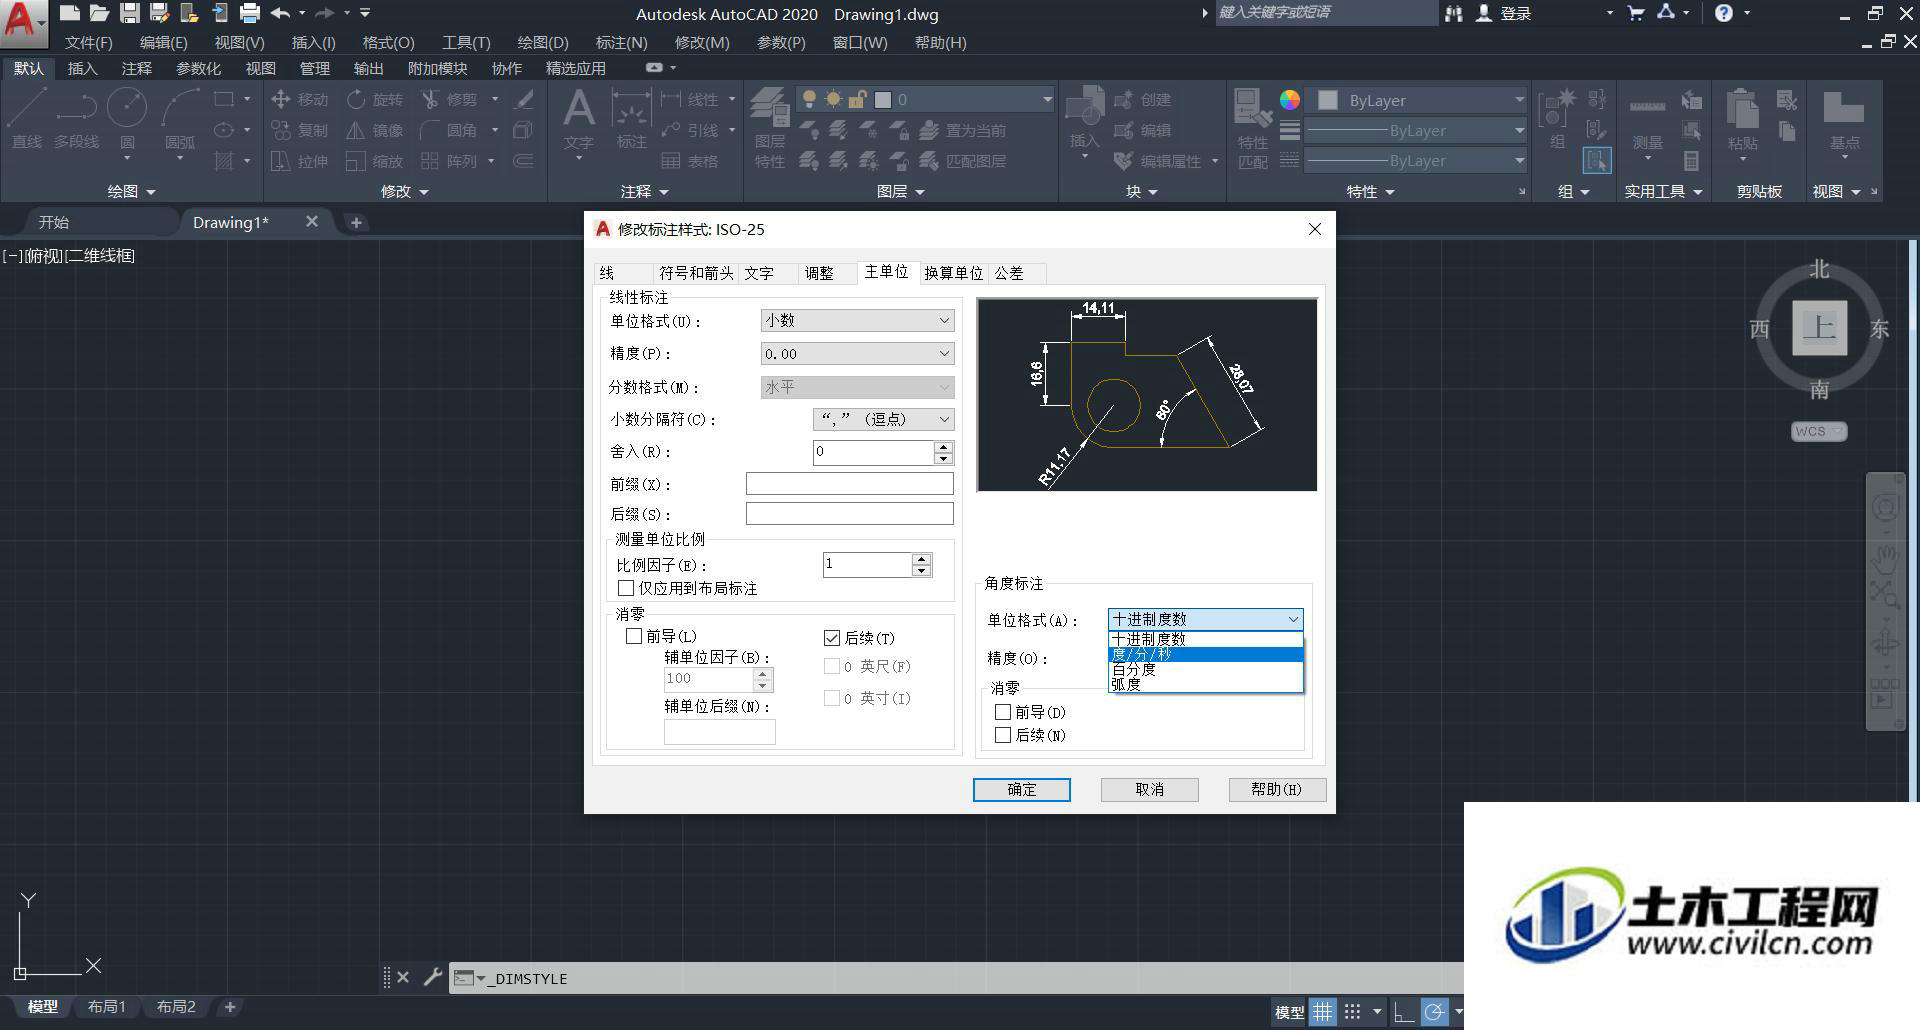Screen dimensions: 1920x1030
Task: Toggle linear 后续(T) zero suppression checkbox
Action: point(832,638)
